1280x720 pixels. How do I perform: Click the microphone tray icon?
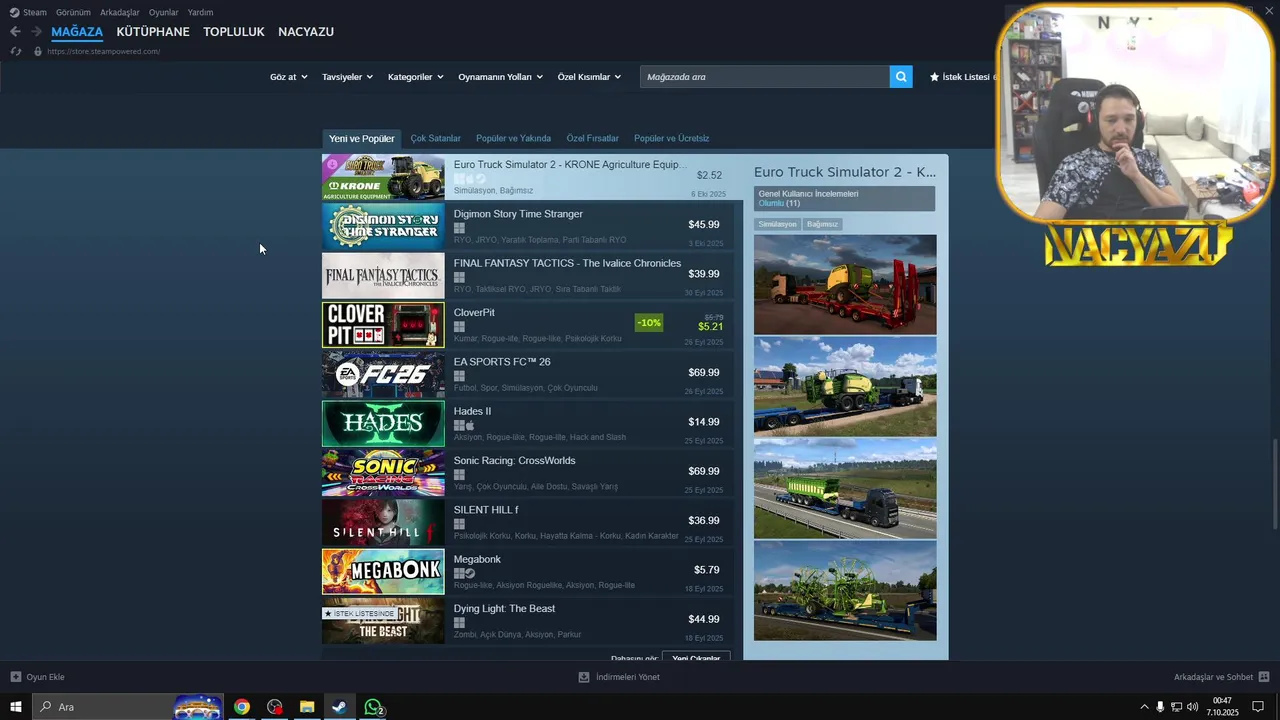coord(1160,707)
